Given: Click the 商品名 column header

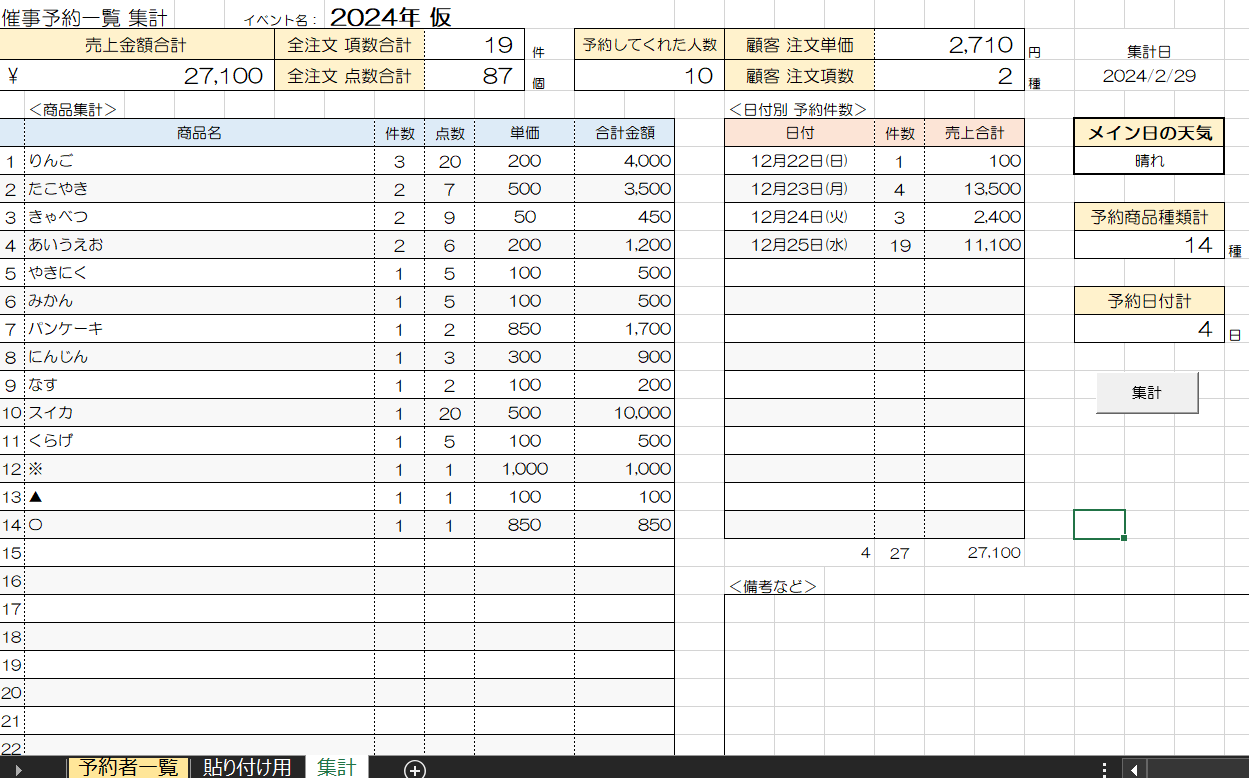Looking at the screenshot, I should pos(199,133).
